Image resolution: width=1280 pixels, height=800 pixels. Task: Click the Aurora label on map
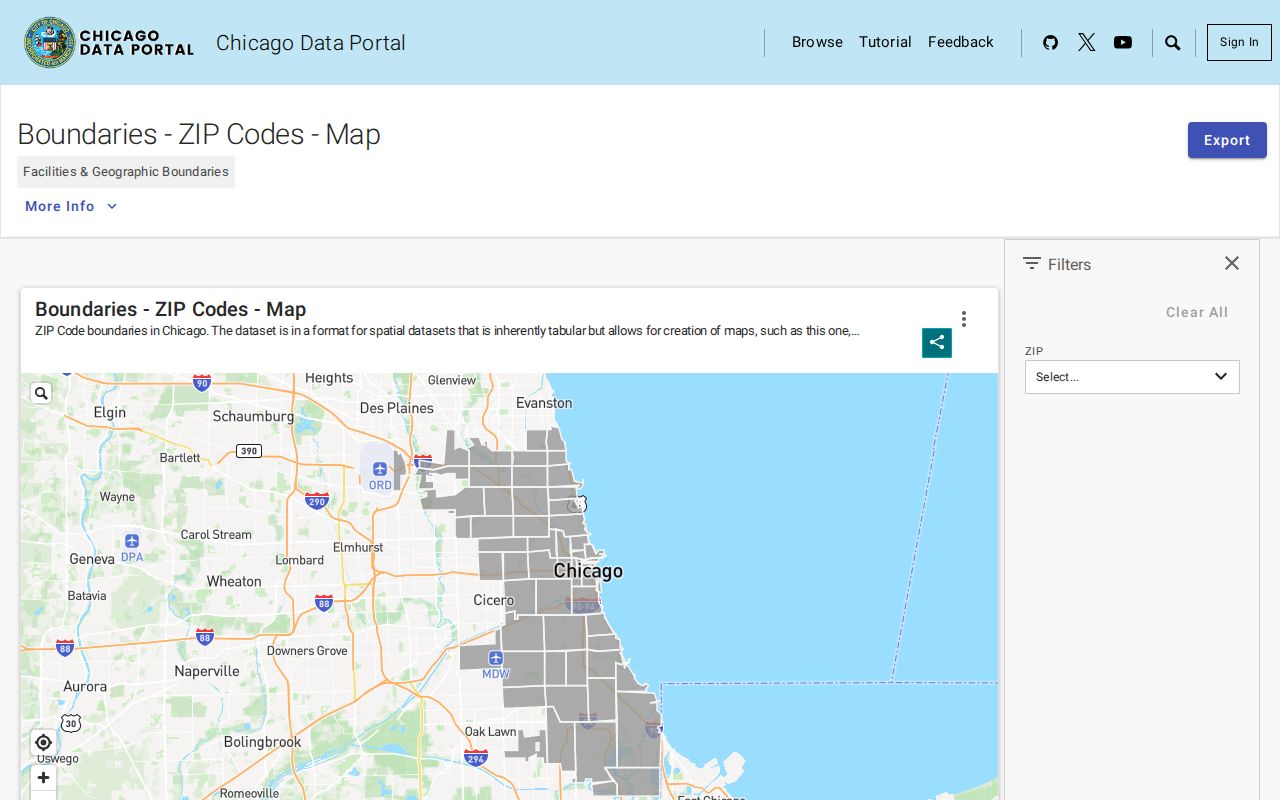pos(85,687)
